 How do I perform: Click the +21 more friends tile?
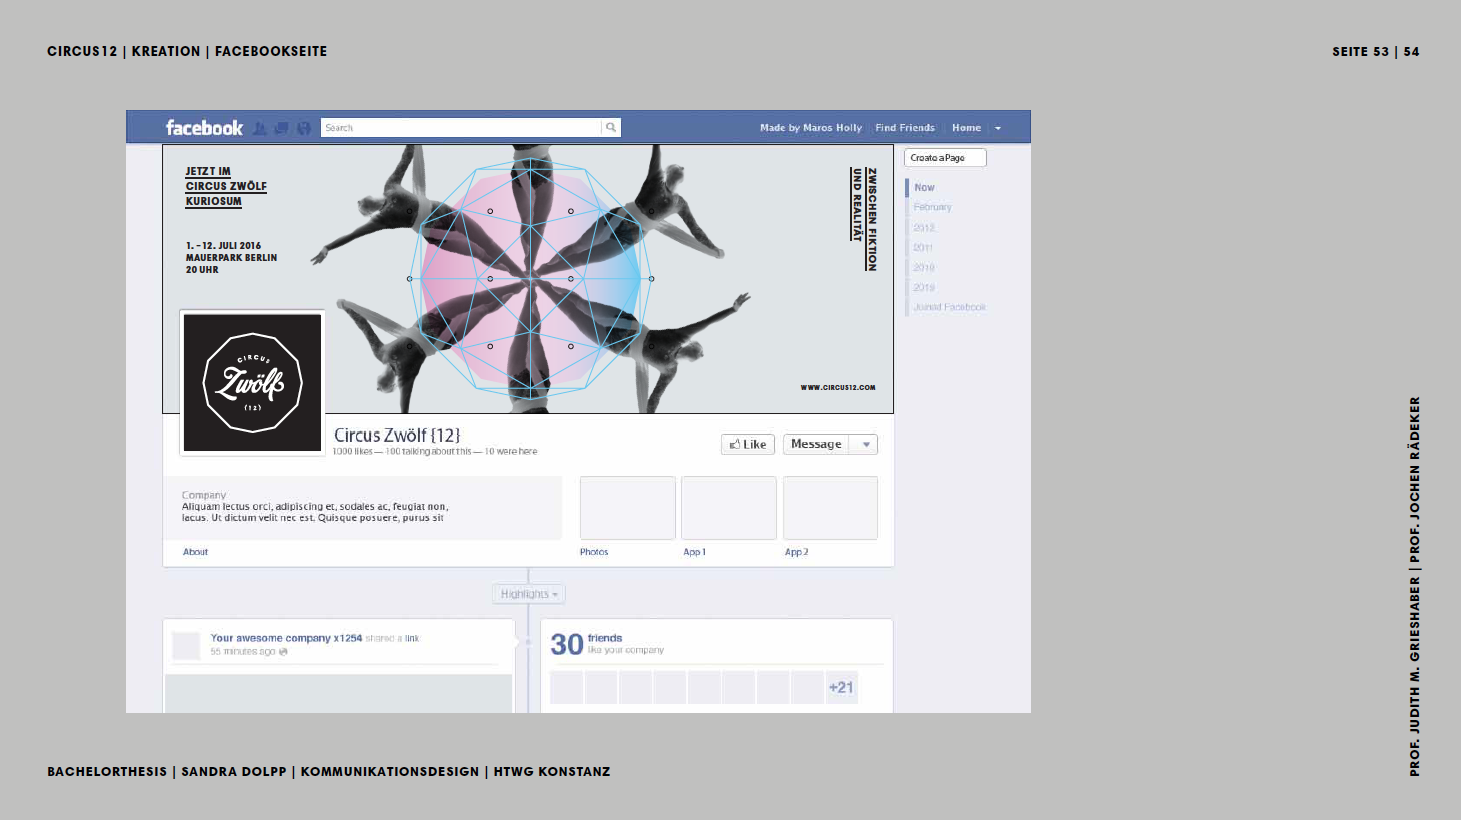[842, 687]
